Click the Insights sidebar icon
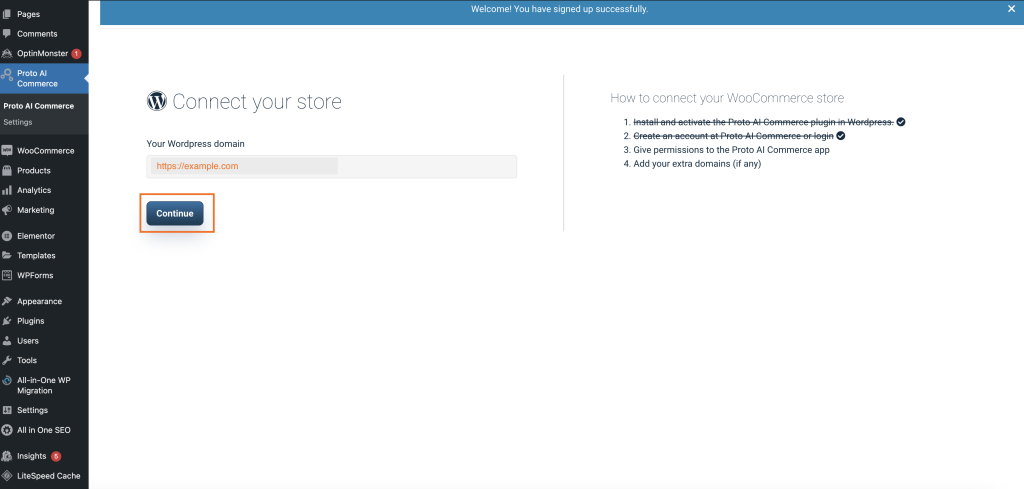Screen dimensions: 1024x489 [x=7, y=456]
